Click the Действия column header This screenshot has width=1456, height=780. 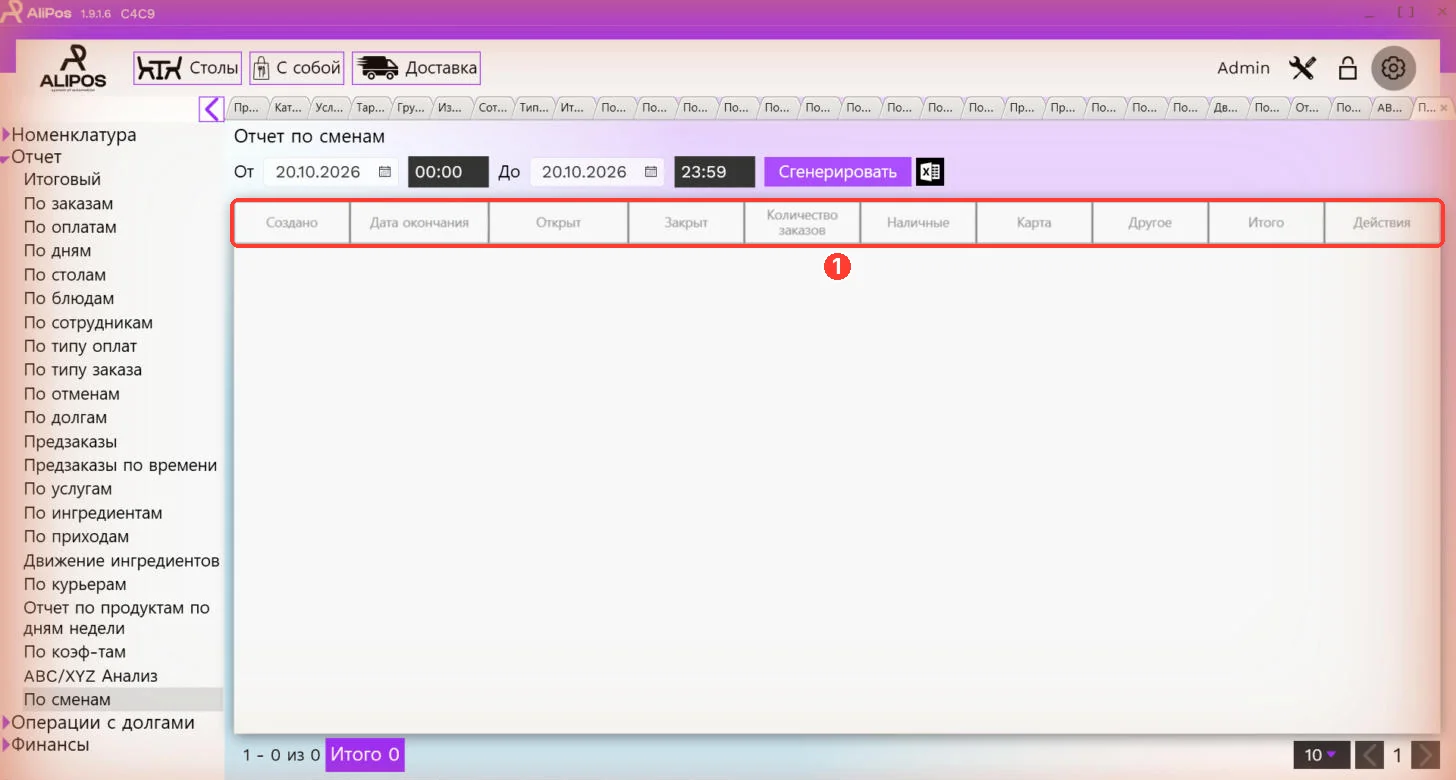pos(1382,223)
